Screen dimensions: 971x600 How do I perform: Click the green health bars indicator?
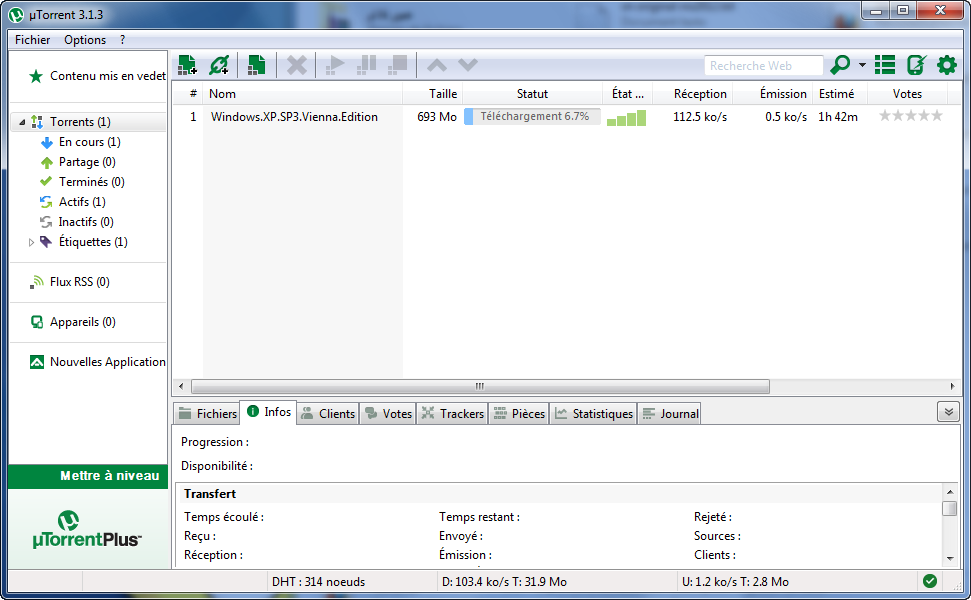(627, 118)
